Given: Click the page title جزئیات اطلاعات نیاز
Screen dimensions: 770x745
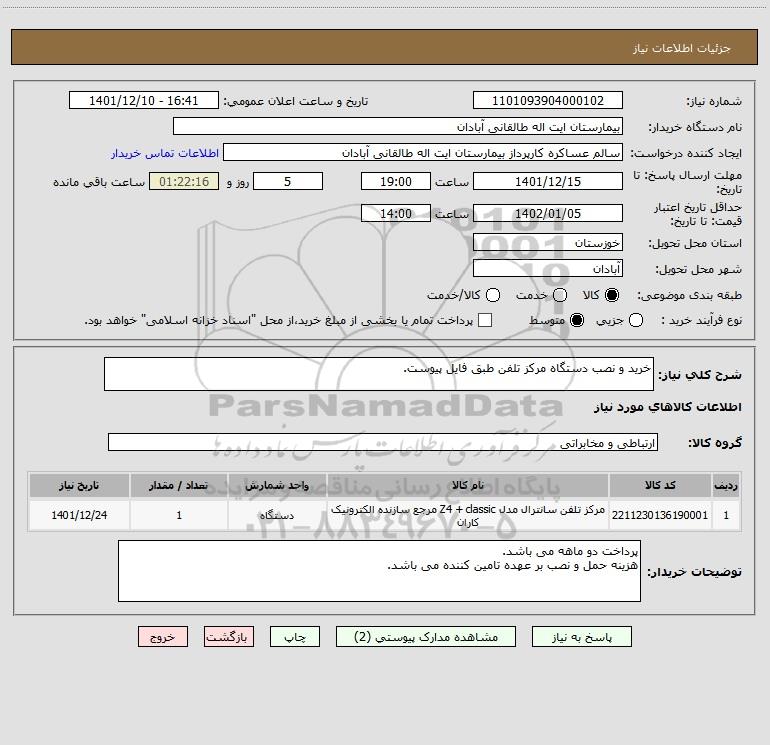Looking at the screenshot, I should (681, 48).
